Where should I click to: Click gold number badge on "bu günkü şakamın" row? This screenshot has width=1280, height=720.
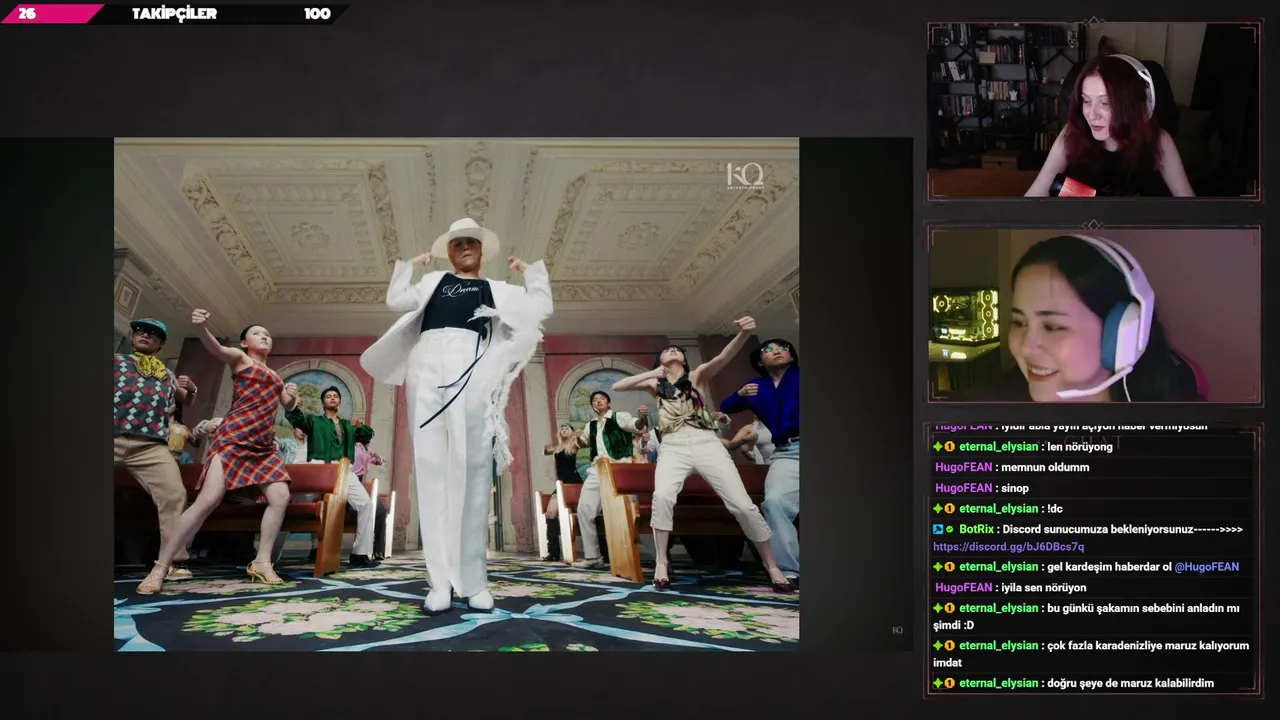950,608
